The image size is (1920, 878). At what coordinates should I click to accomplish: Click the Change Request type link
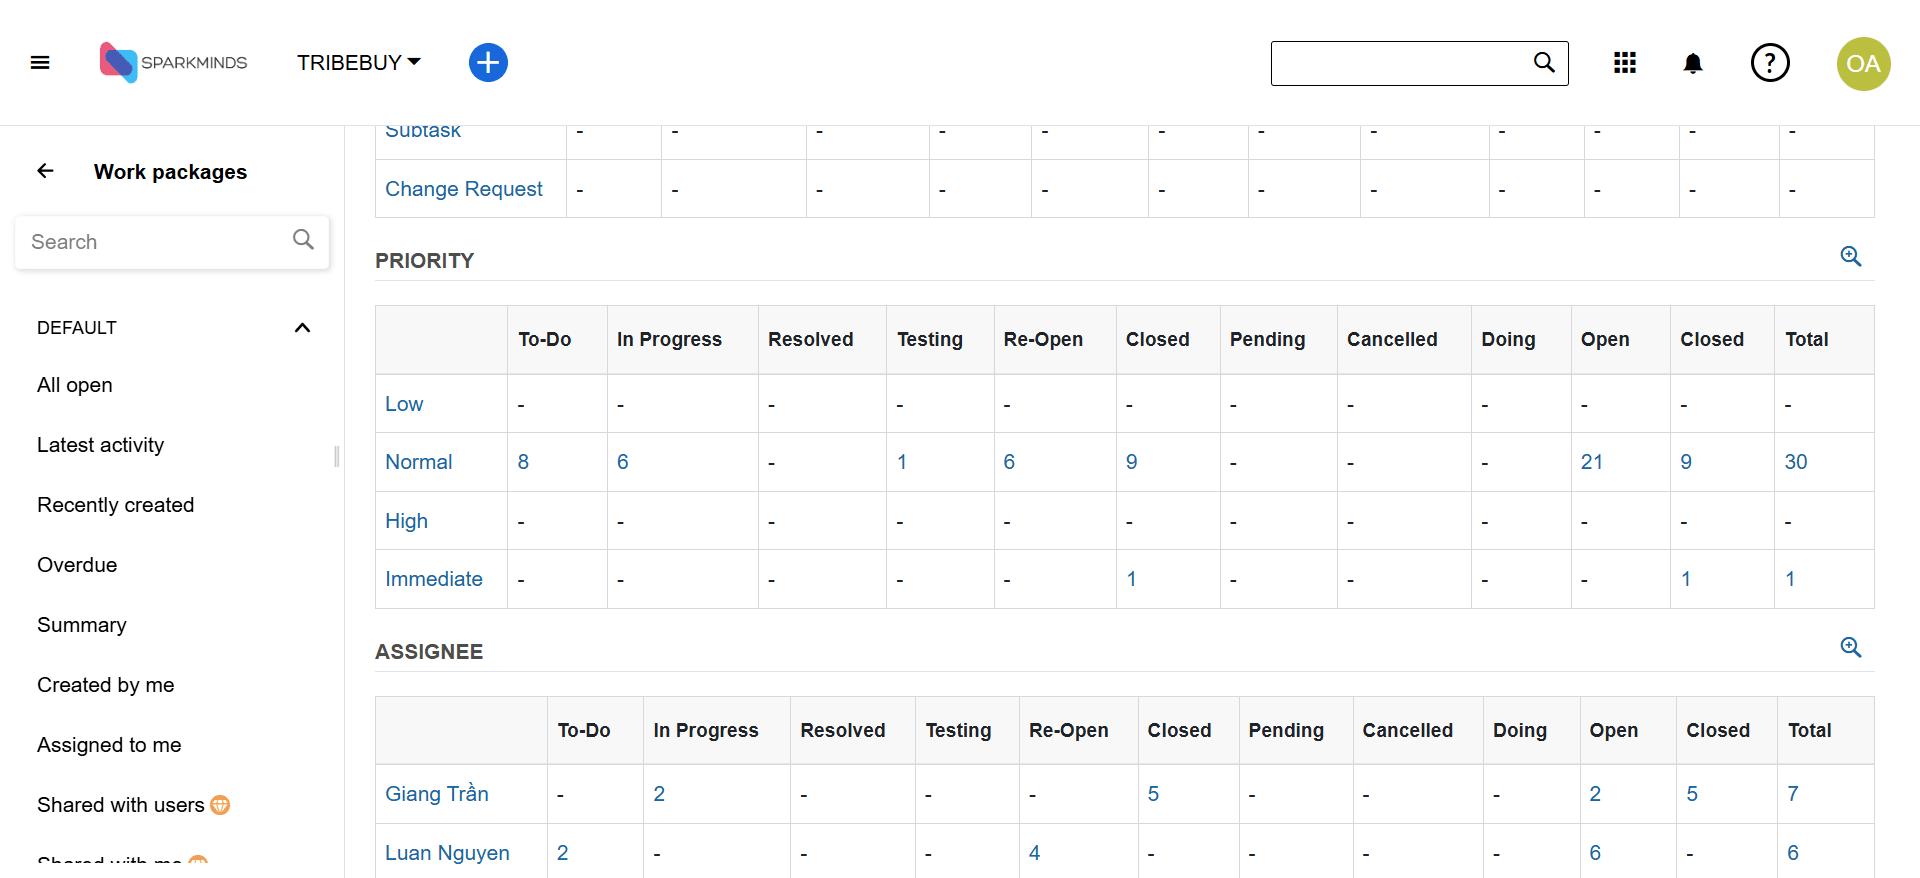463,189
